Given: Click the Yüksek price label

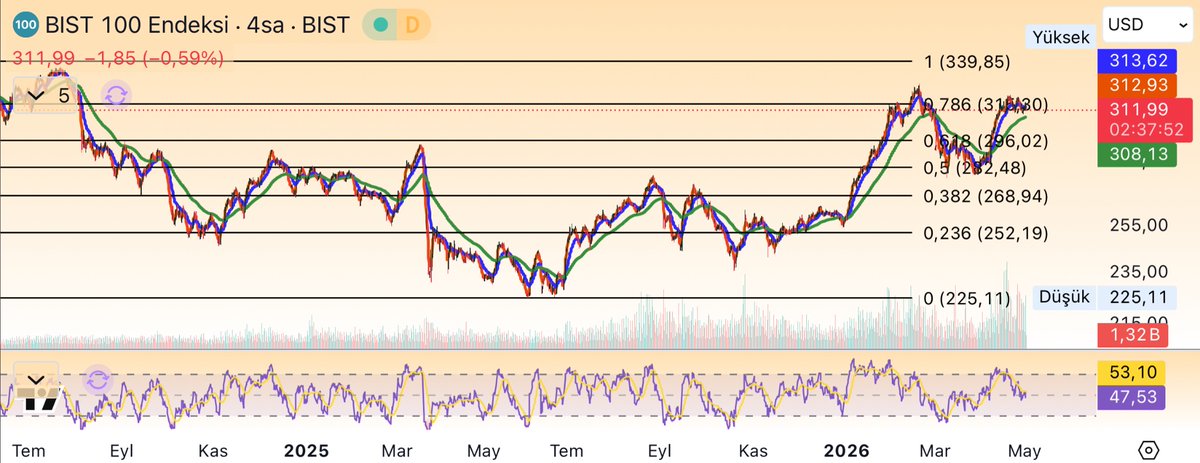Looking at the screenshot, I should (x=1059, y=37).
